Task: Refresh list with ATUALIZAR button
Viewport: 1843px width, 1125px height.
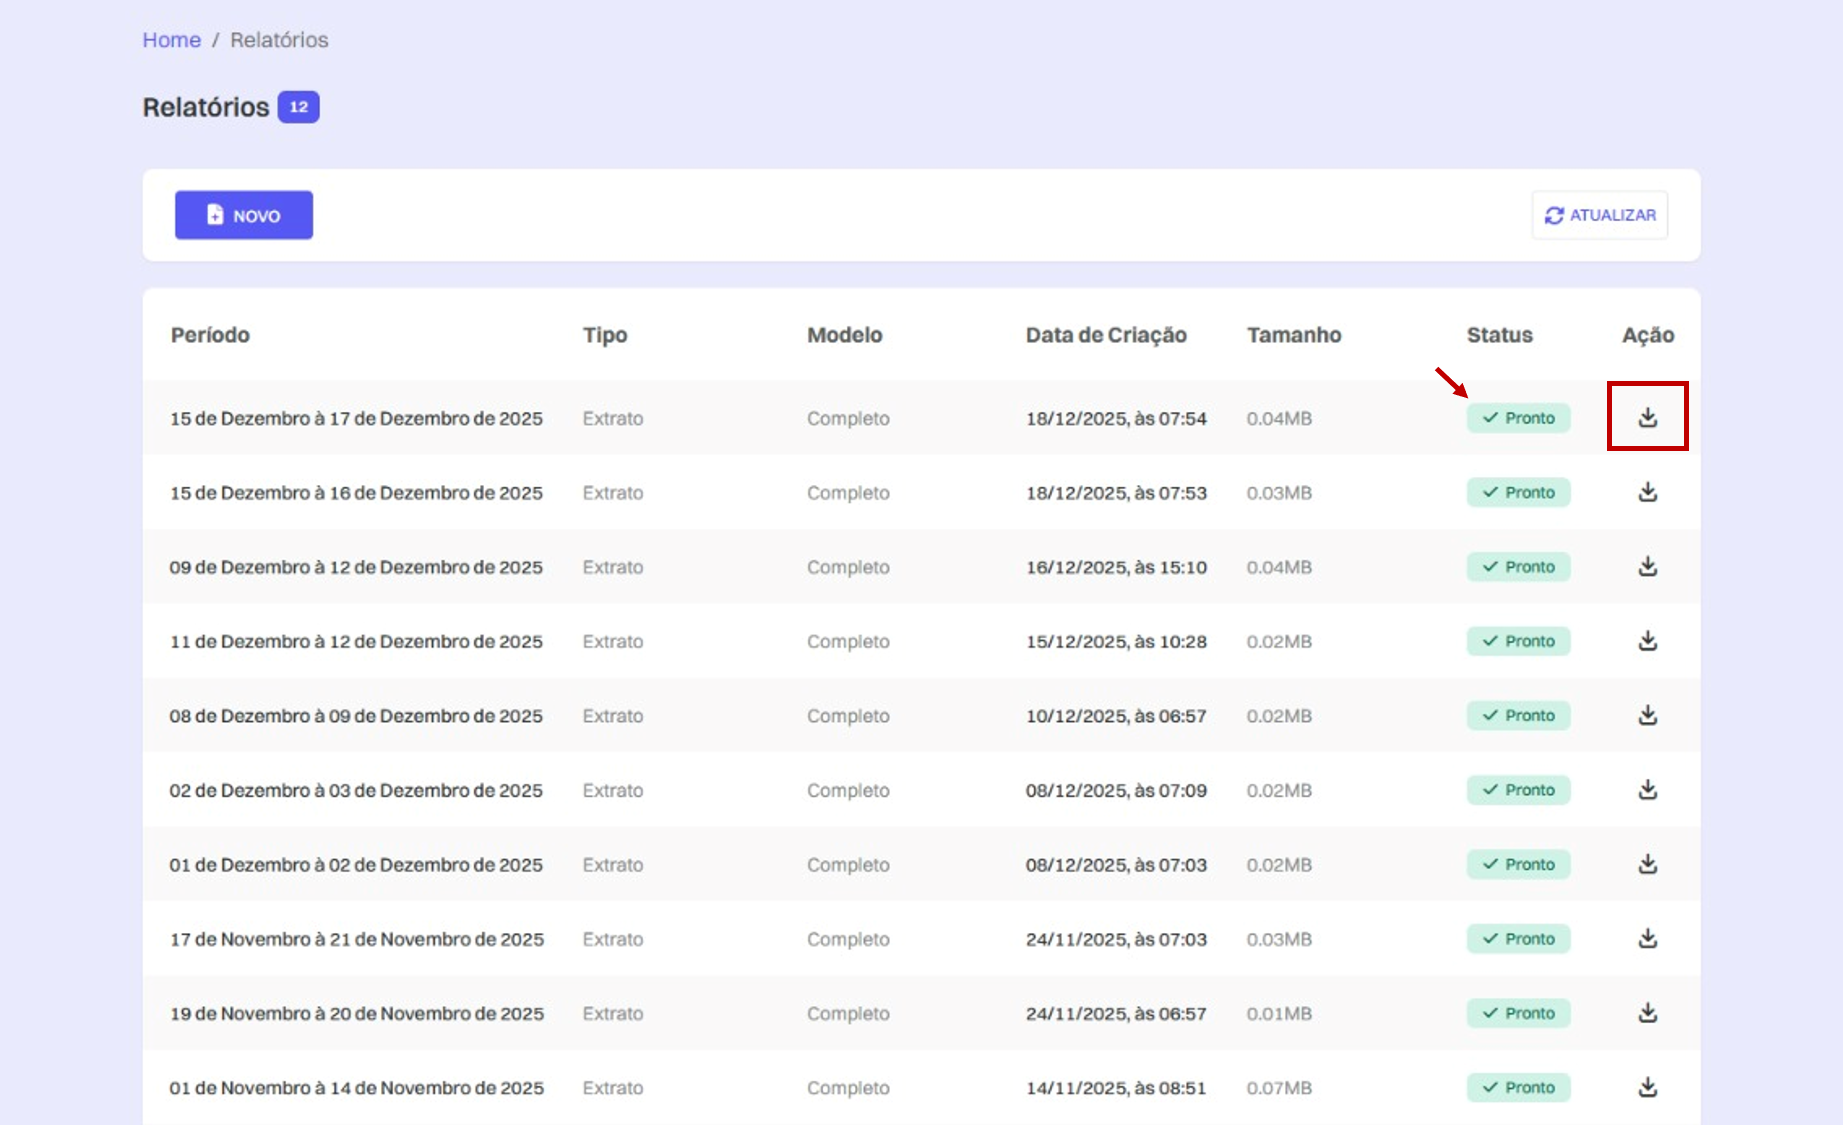Action: click(1599, 215)
